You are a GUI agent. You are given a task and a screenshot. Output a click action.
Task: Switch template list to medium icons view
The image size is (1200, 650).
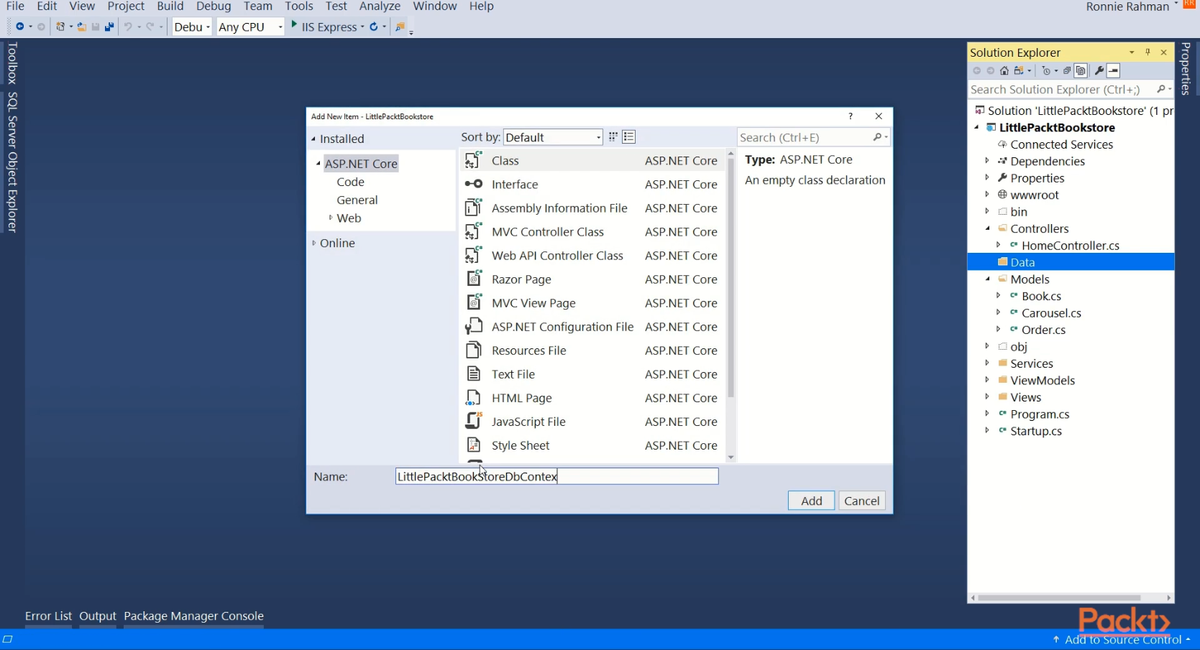point(613,137)
